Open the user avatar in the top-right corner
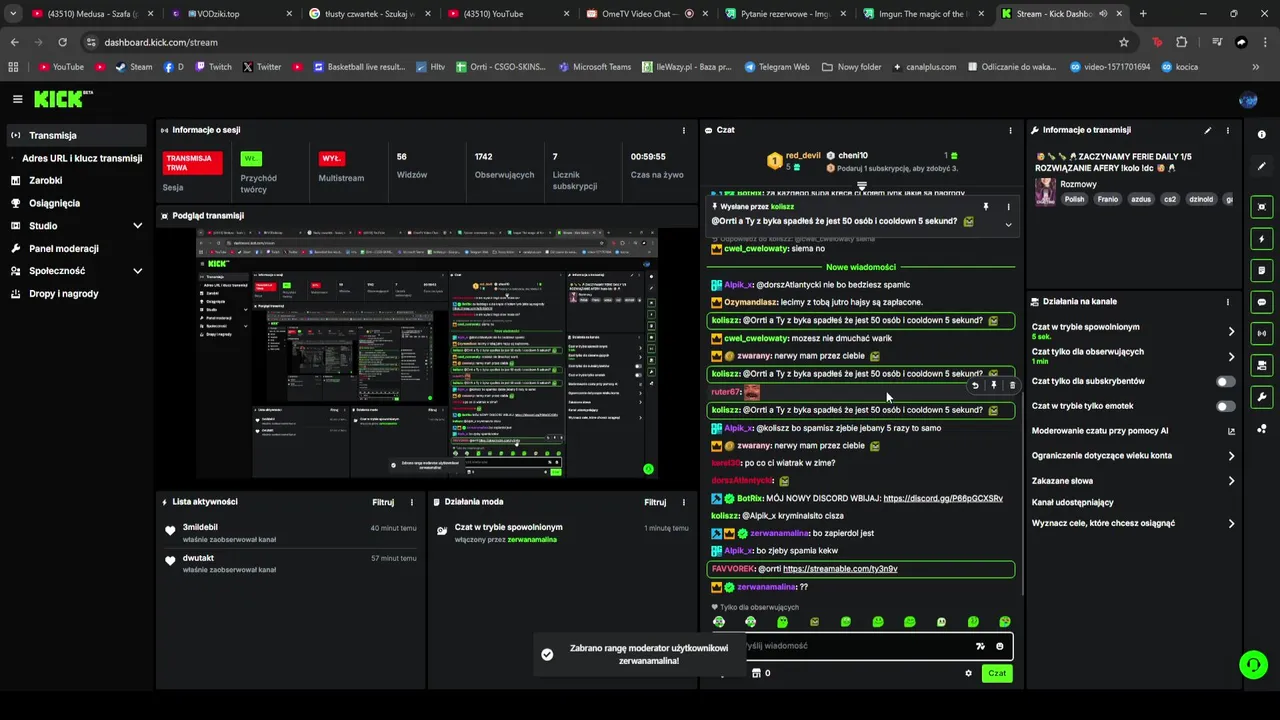The height and width of the screenshot is (720, 1280). (x=1248, y=100)
